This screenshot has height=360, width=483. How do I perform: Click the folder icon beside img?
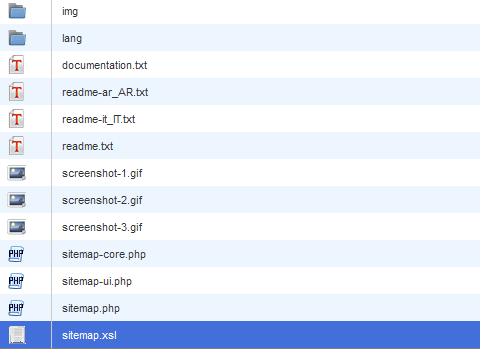tap(17, 11)
